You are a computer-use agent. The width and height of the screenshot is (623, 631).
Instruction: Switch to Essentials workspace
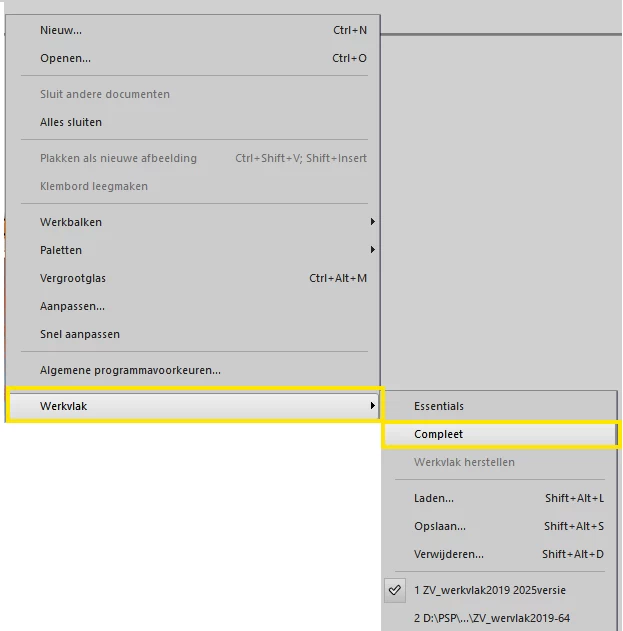(x=499, y=406)
